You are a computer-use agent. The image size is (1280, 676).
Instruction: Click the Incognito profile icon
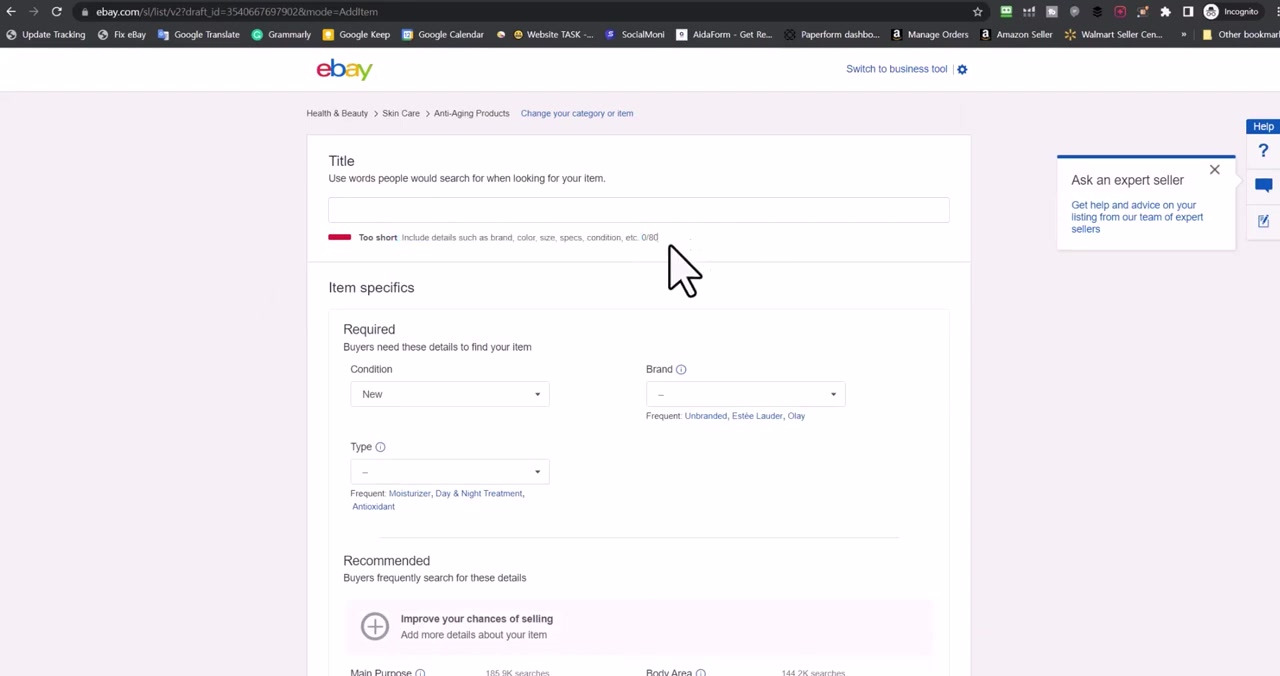(1211, 12)
